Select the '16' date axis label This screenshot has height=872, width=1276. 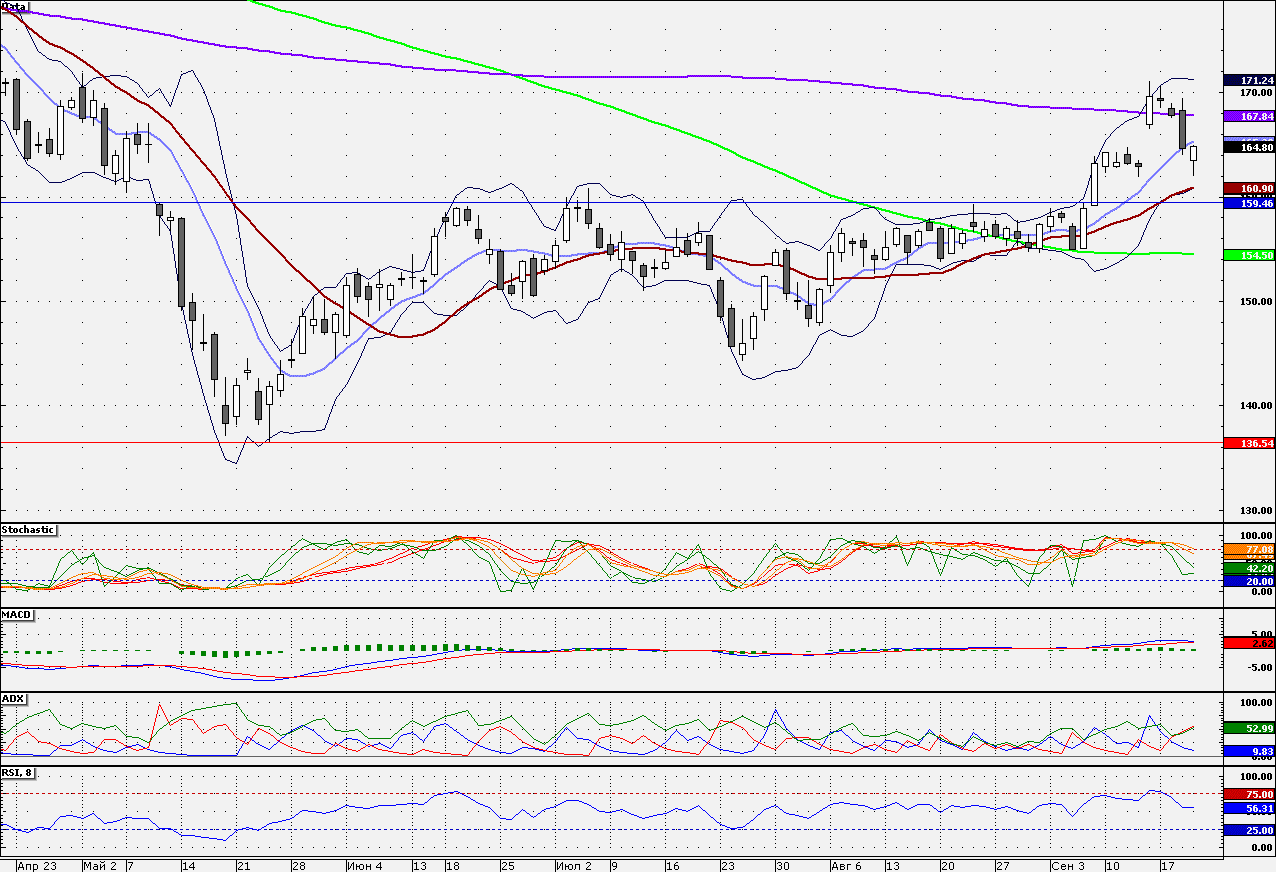672,865
